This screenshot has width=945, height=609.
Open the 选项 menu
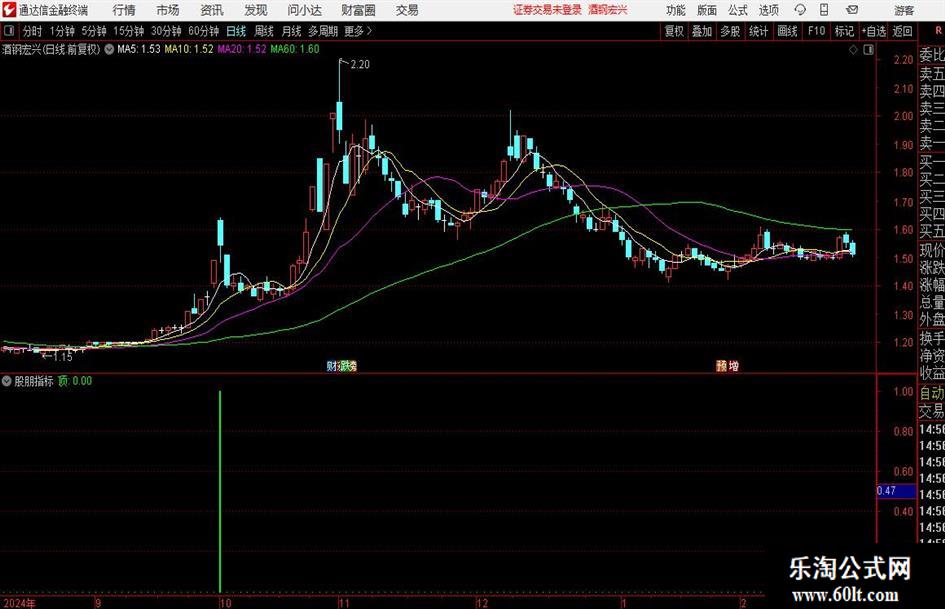[768, 10]
